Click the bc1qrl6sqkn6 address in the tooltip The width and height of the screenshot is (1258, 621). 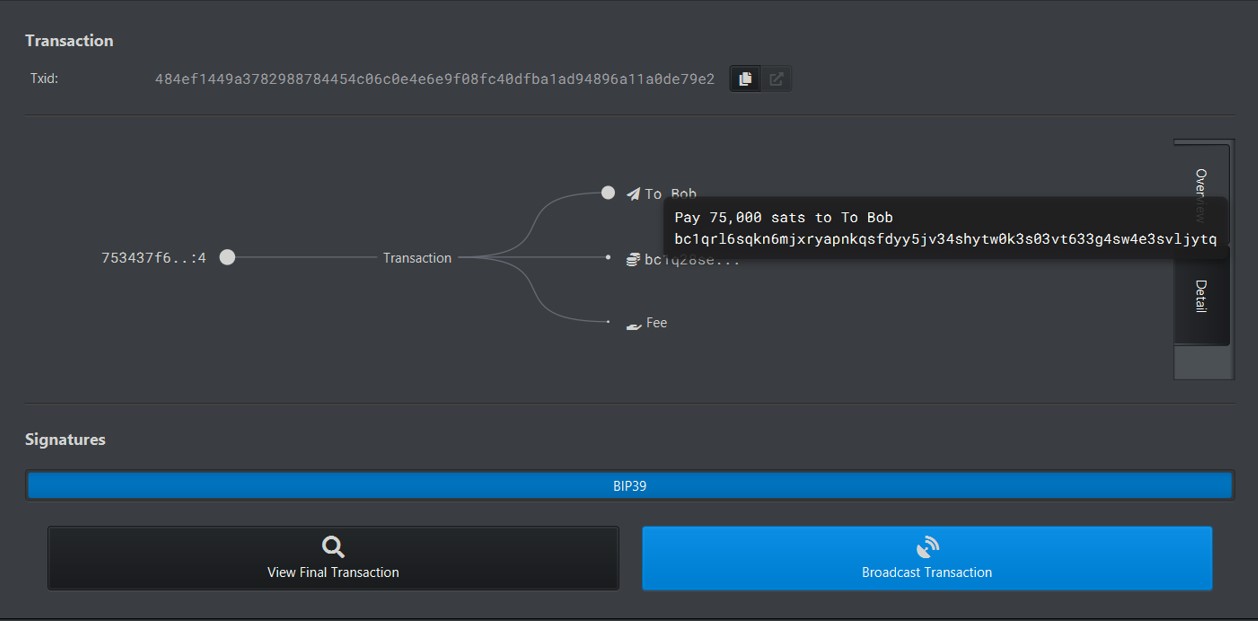945,239
